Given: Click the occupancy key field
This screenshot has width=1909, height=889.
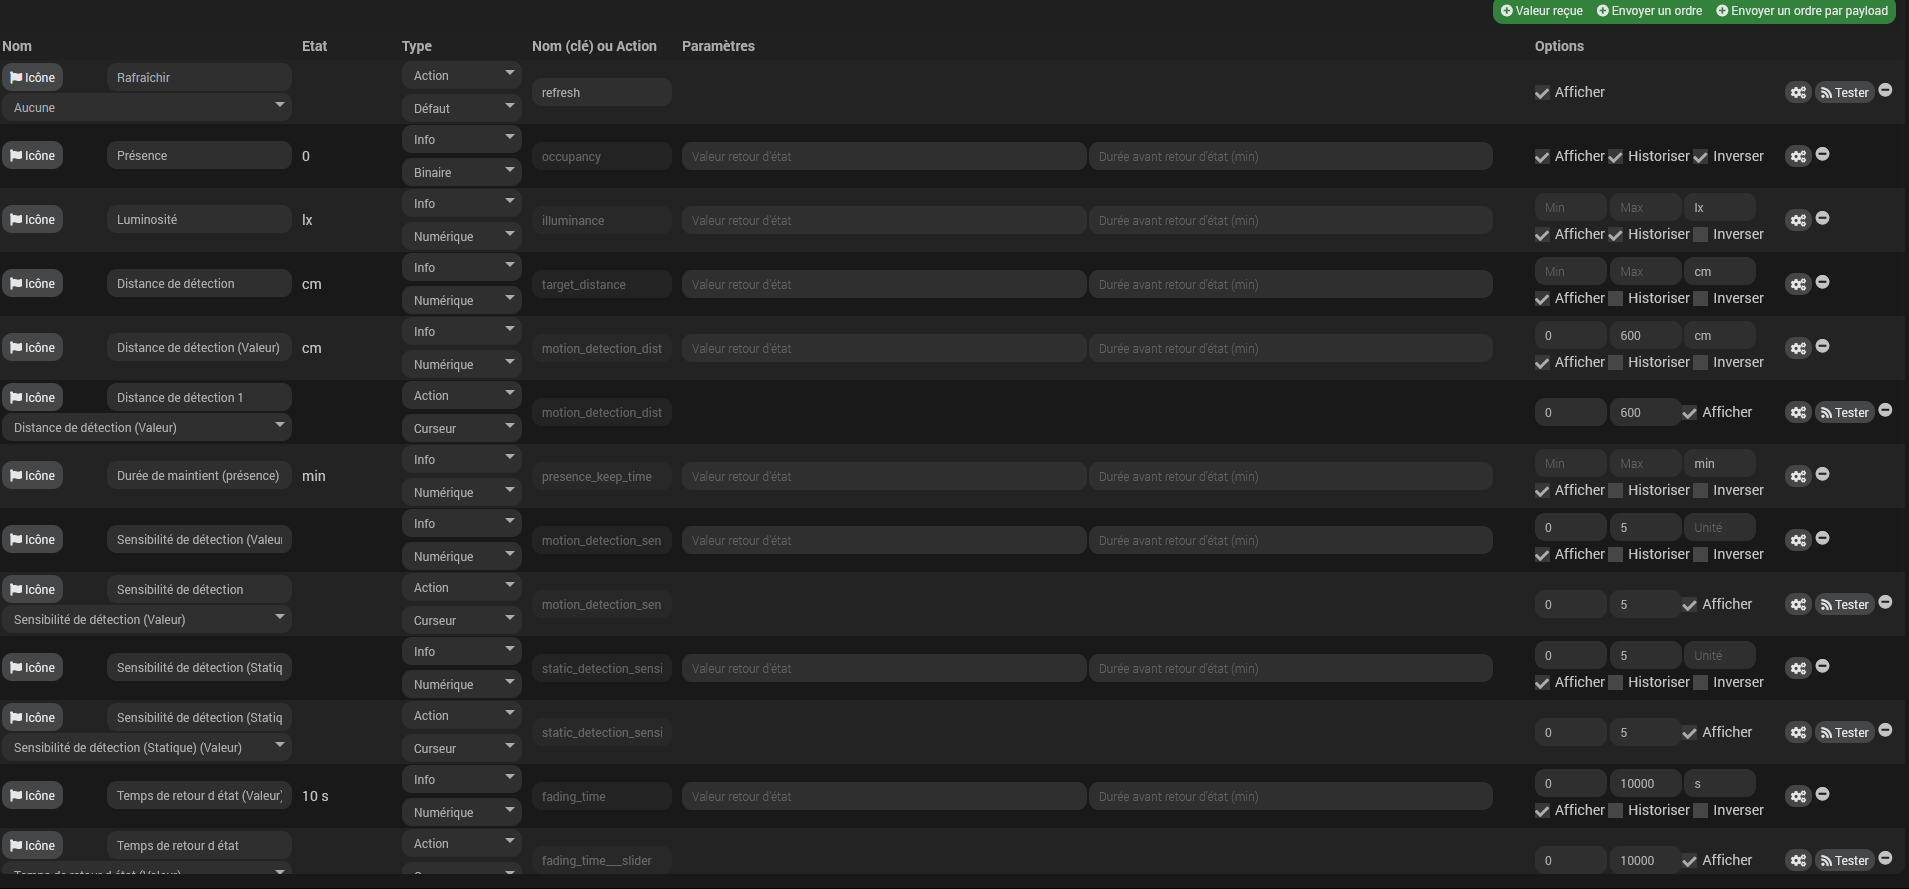Looking at the screenshot, I should [x=602, y=156].
